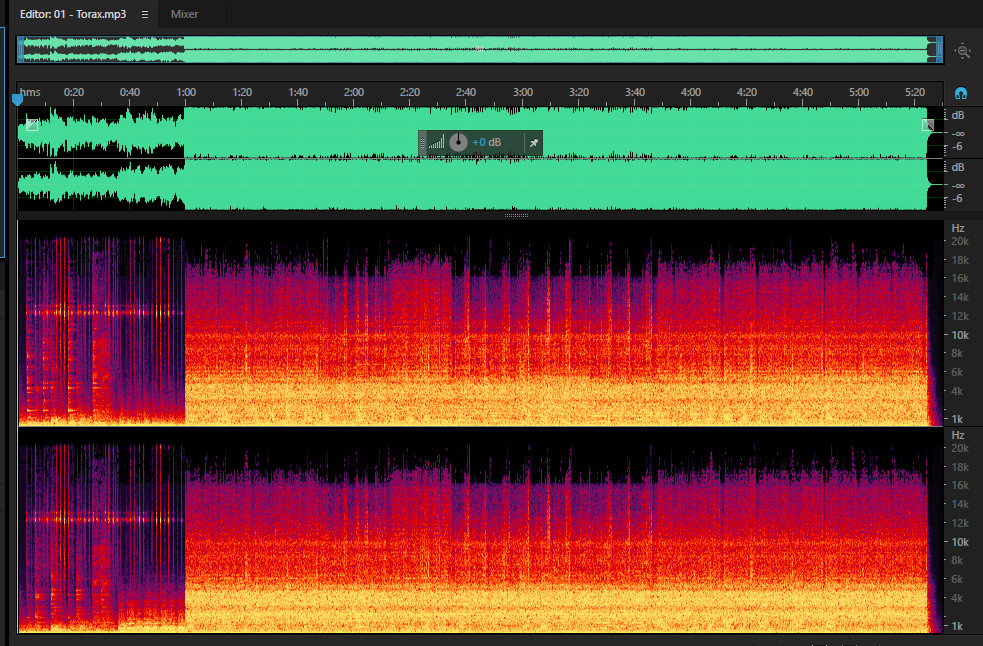
Task: Click the lower channel's dB scale label
Action: pyautogui.click(x=958, y=167)
